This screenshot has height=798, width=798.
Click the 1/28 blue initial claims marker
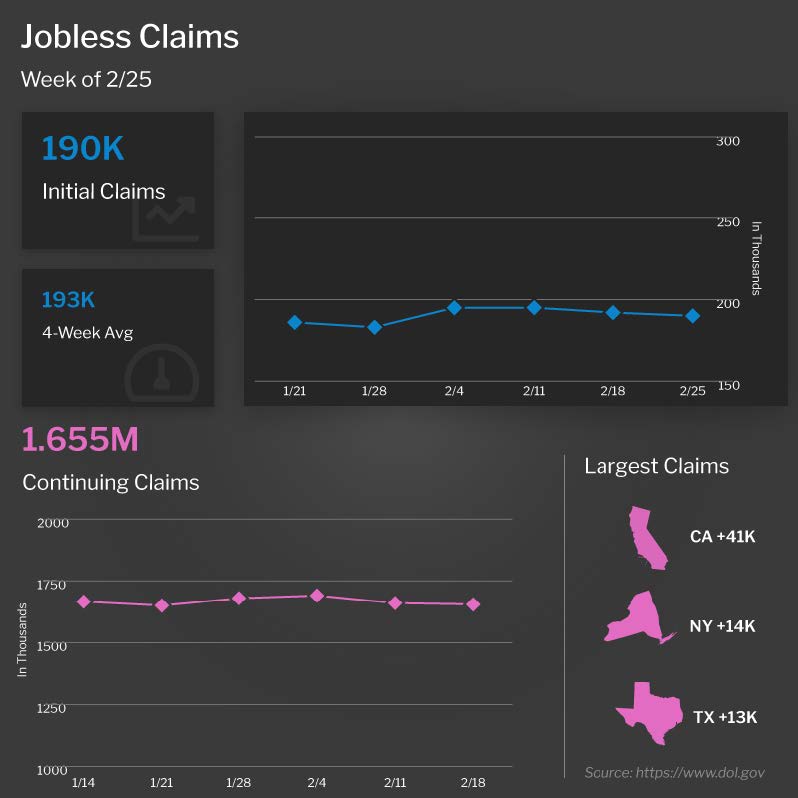coord(375,327)
